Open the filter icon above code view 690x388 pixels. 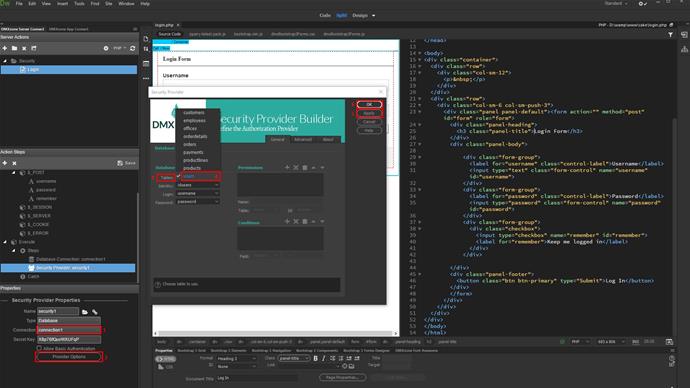pos(670,34)
